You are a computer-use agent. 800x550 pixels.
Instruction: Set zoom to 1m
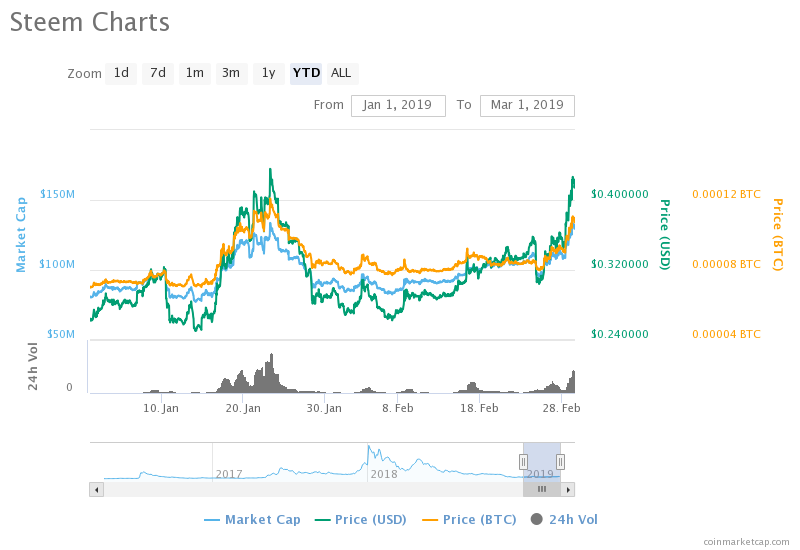point(194,73)
